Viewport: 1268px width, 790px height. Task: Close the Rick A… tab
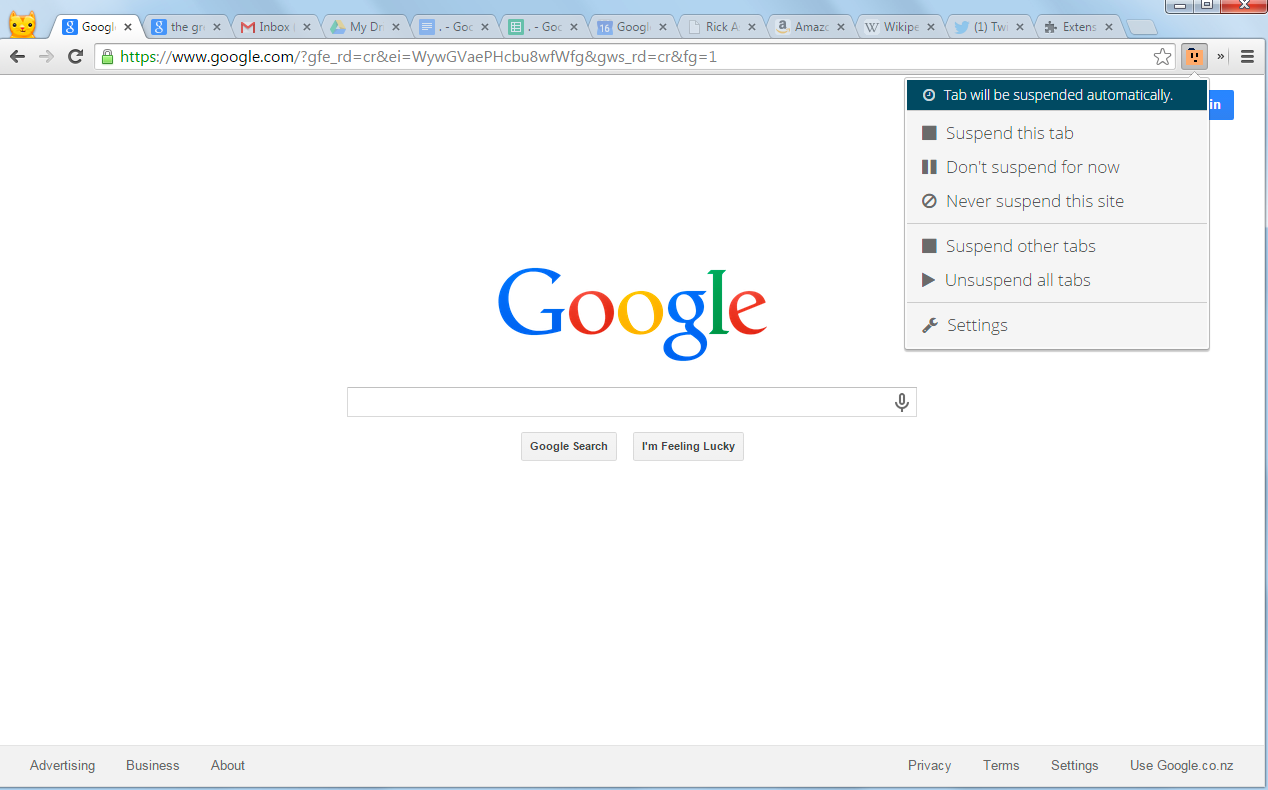click(751, 27)
